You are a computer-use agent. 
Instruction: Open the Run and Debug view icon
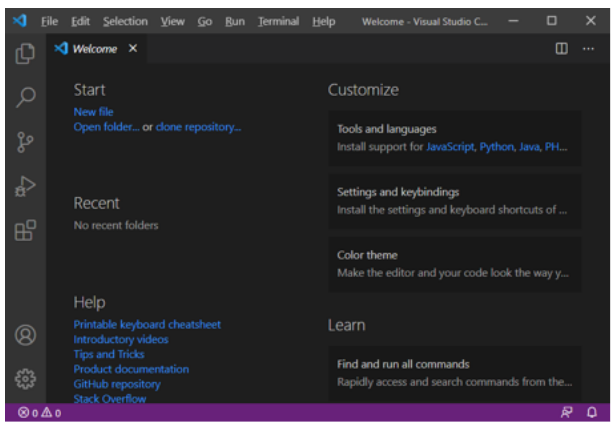[25, 186]
